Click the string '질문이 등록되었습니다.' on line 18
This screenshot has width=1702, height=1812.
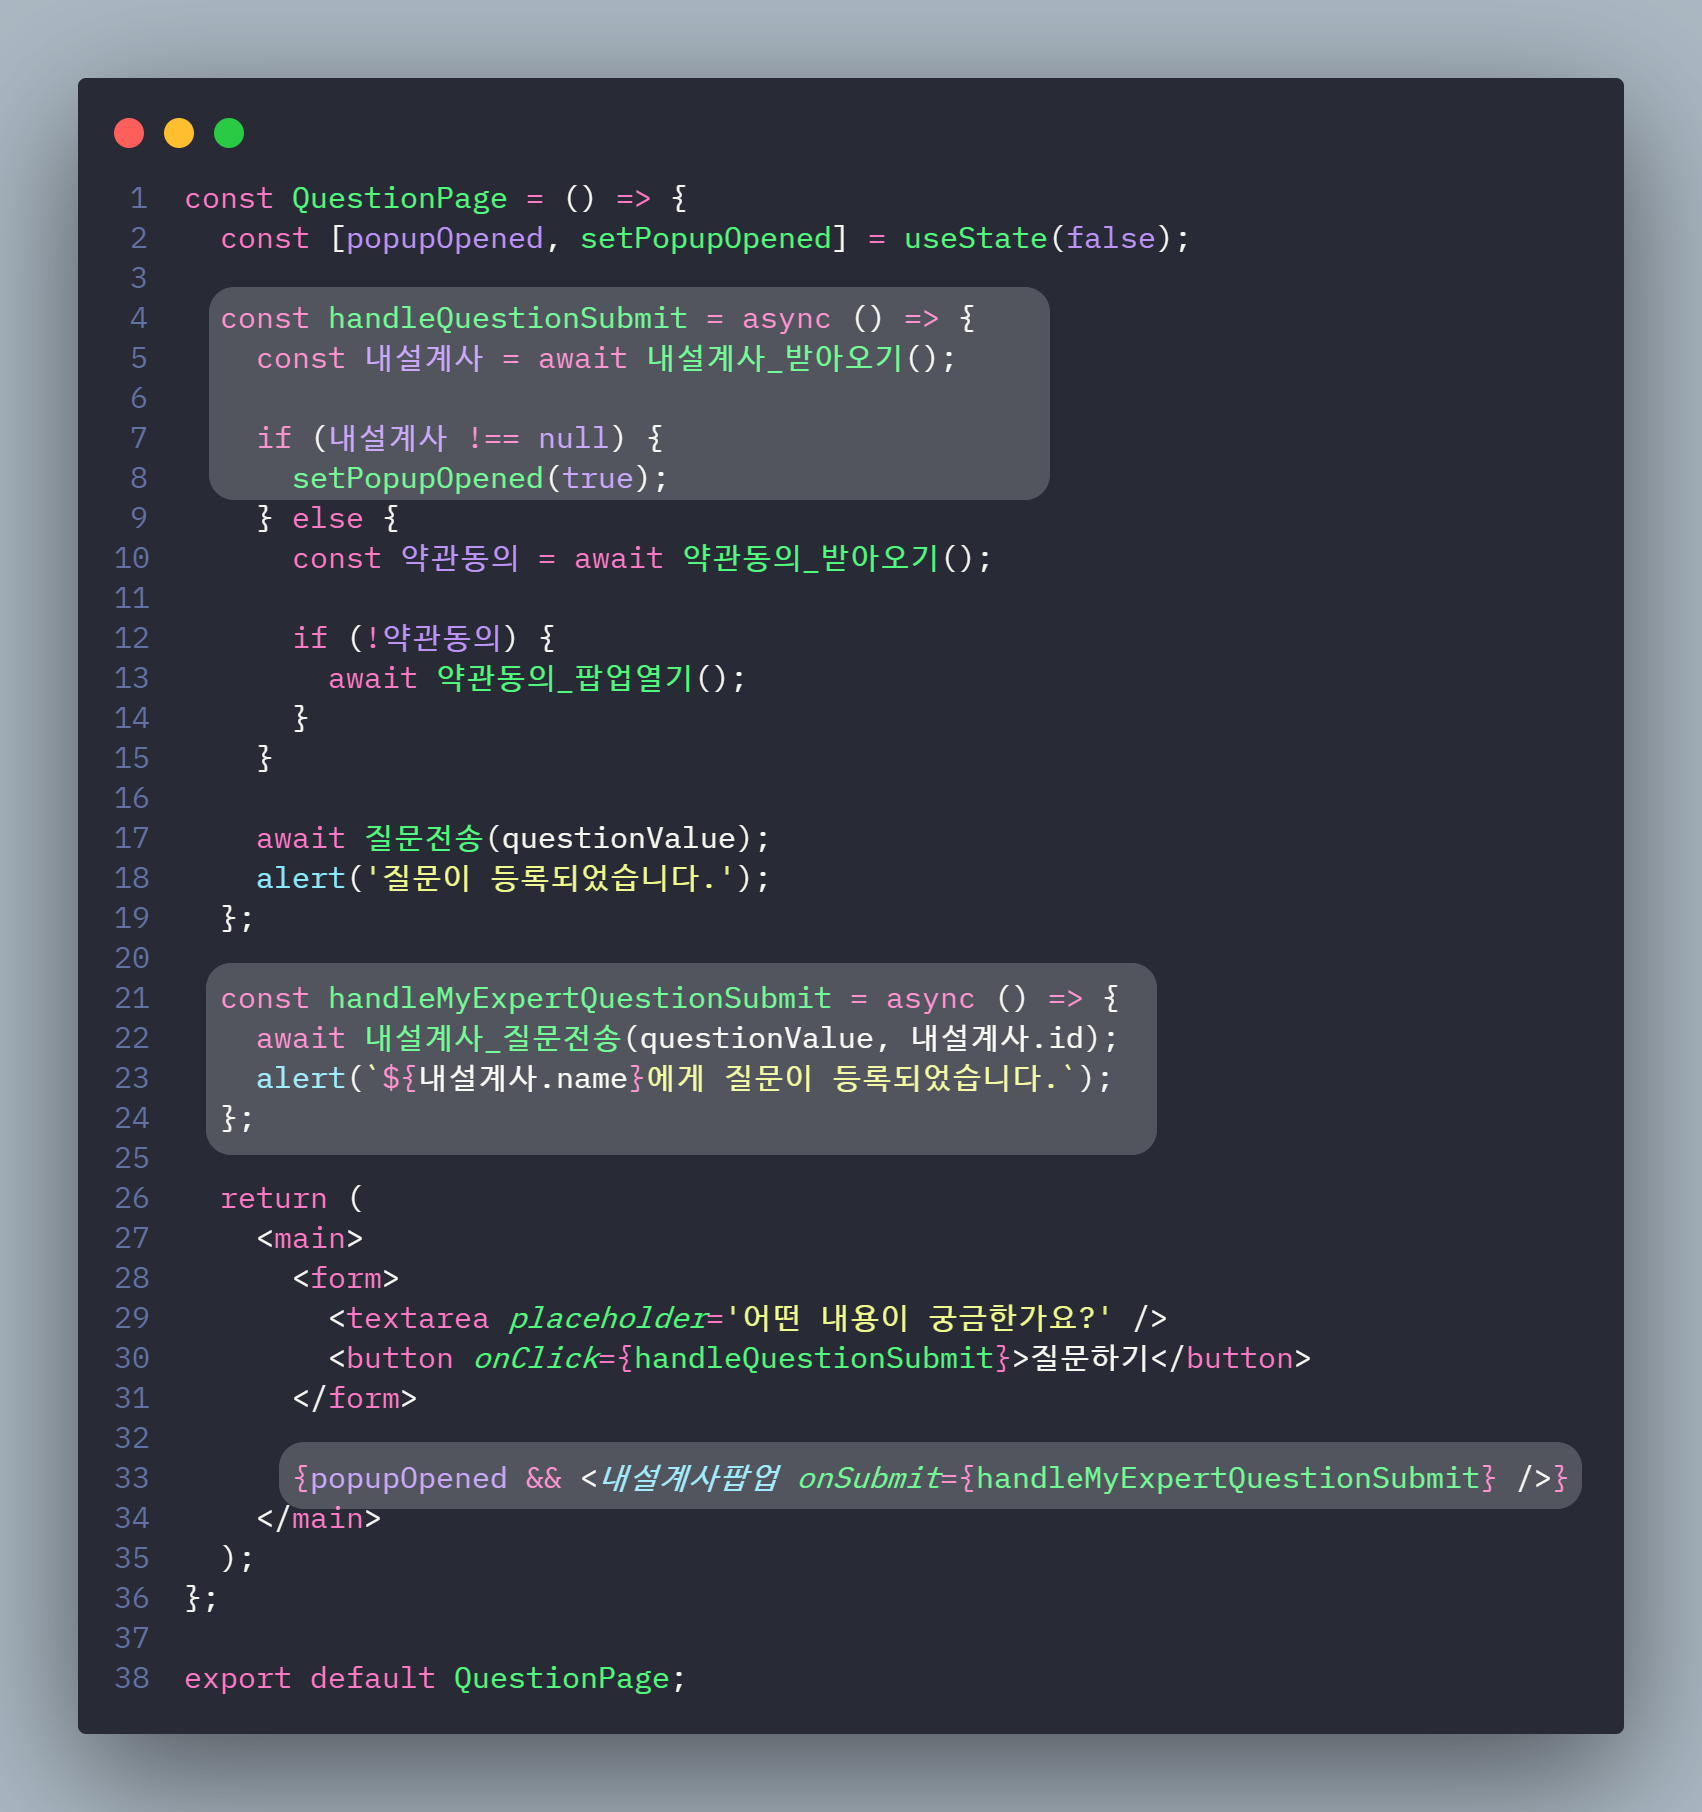click(x=550, y=879)
